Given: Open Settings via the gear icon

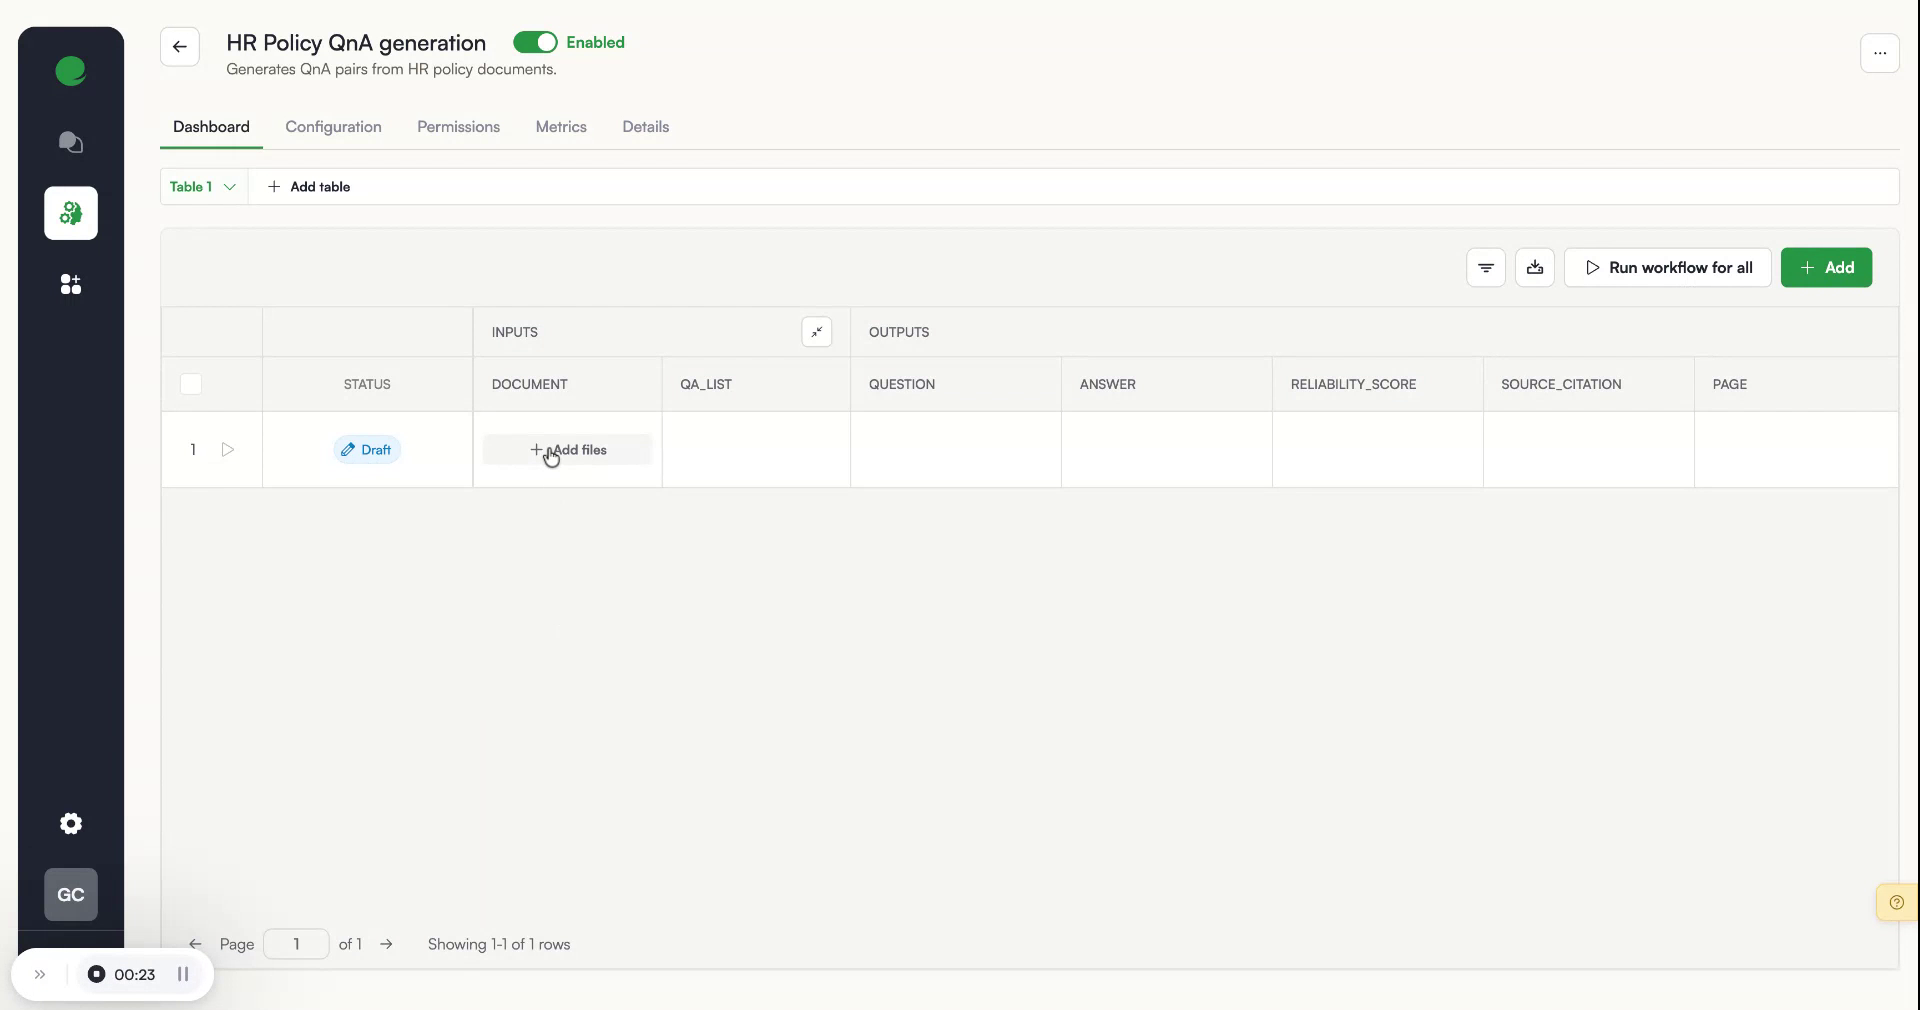Looking at the screenshot, I should [70, 823].
